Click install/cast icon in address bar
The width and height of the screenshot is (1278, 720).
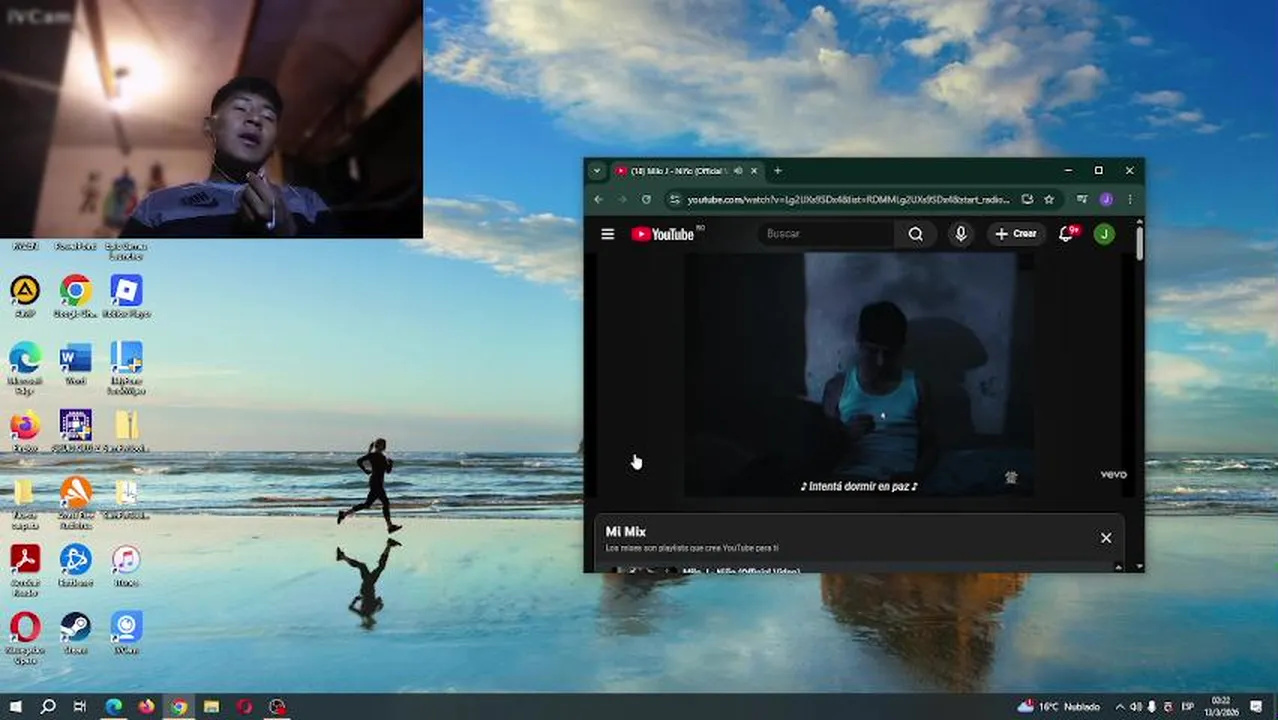tap(1027, 199)
